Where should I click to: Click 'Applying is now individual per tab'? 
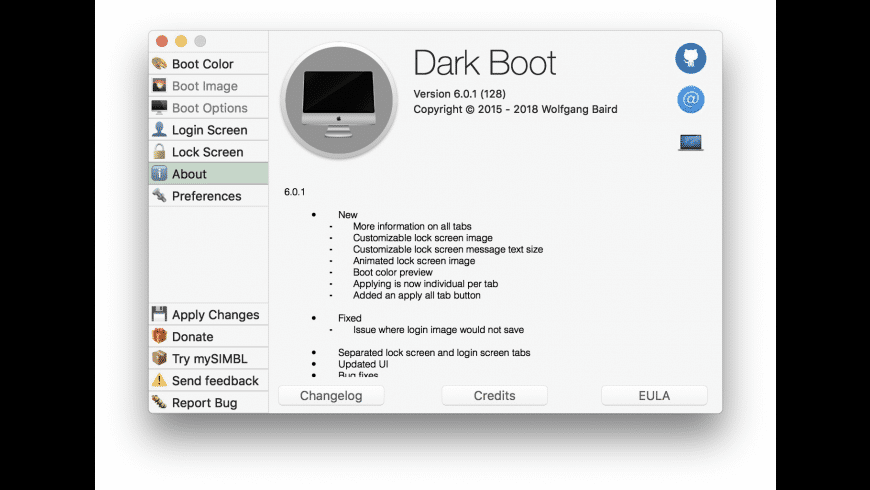tap(426, 284)
